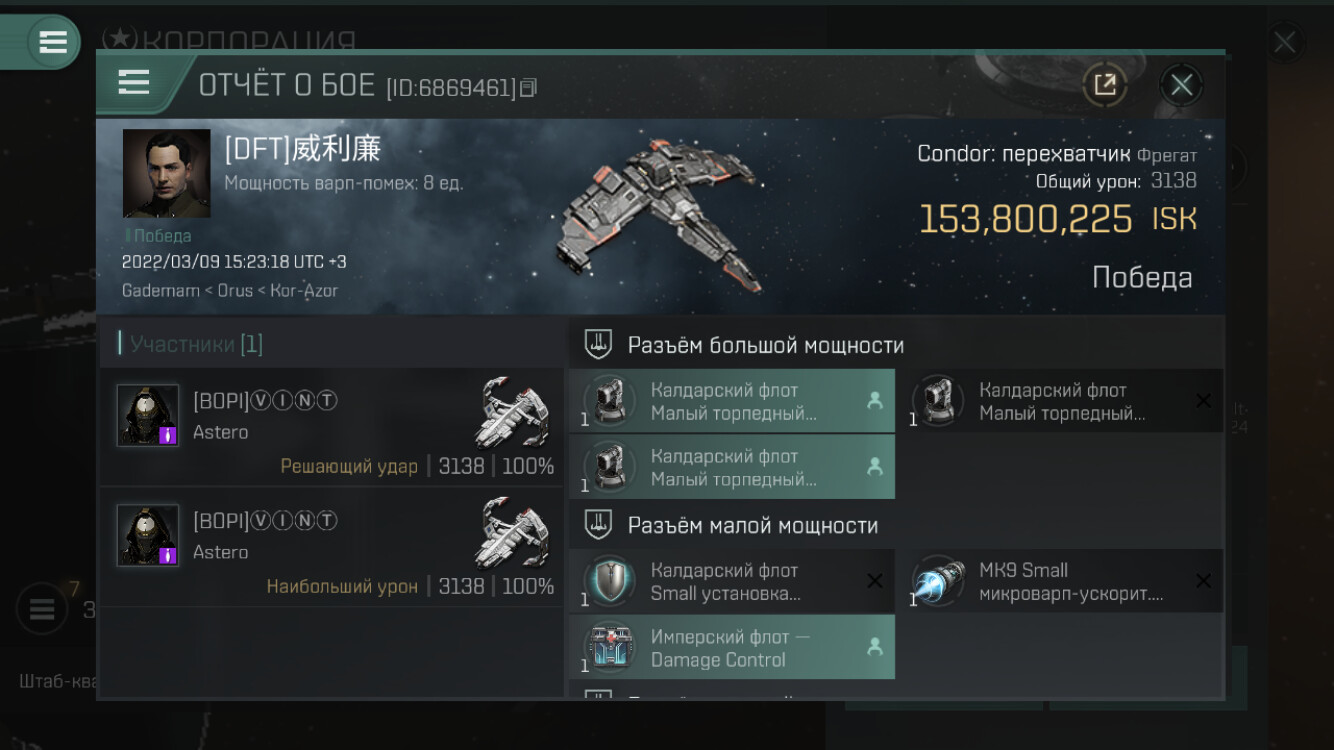Screen dimensions: 1334x750
Task: Copy the battle report ID
Action: click(x=529, y=88)
